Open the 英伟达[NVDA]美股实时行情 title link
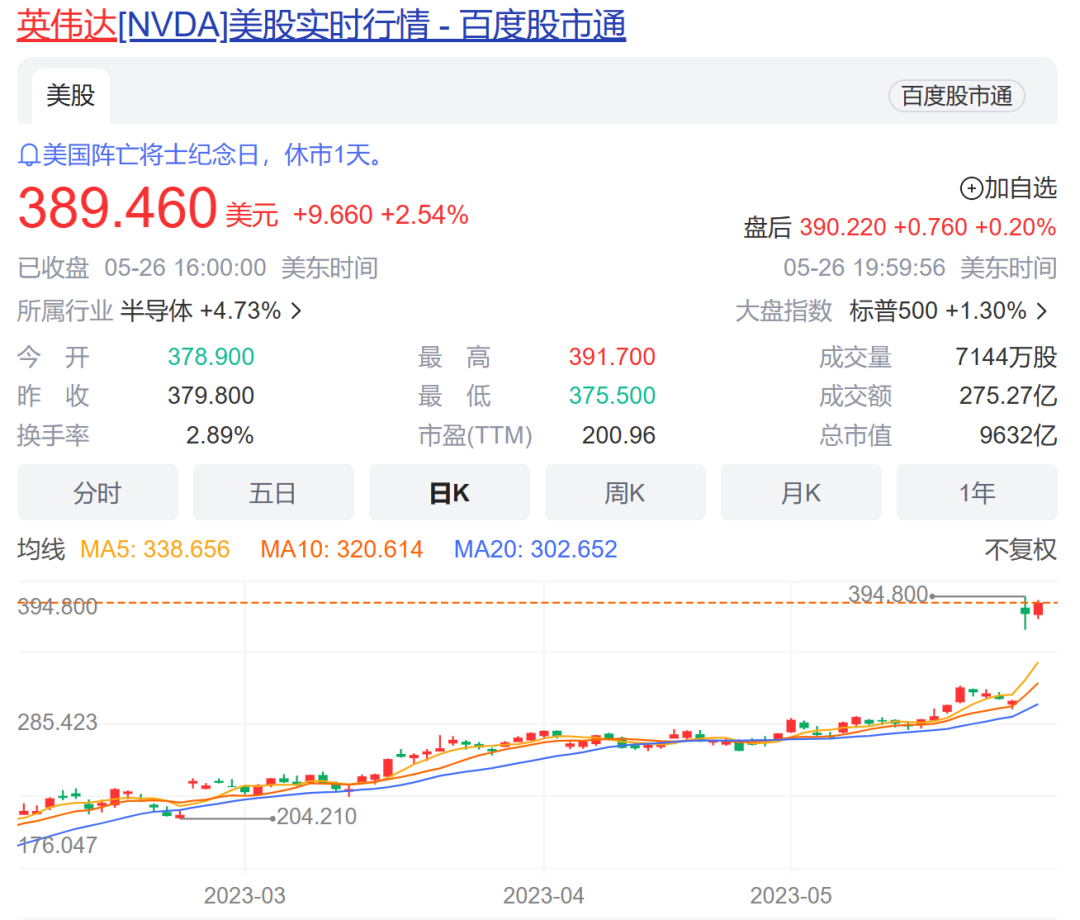Image resolution: width=1080 pixels, height=920 pixels. point(321,25)
